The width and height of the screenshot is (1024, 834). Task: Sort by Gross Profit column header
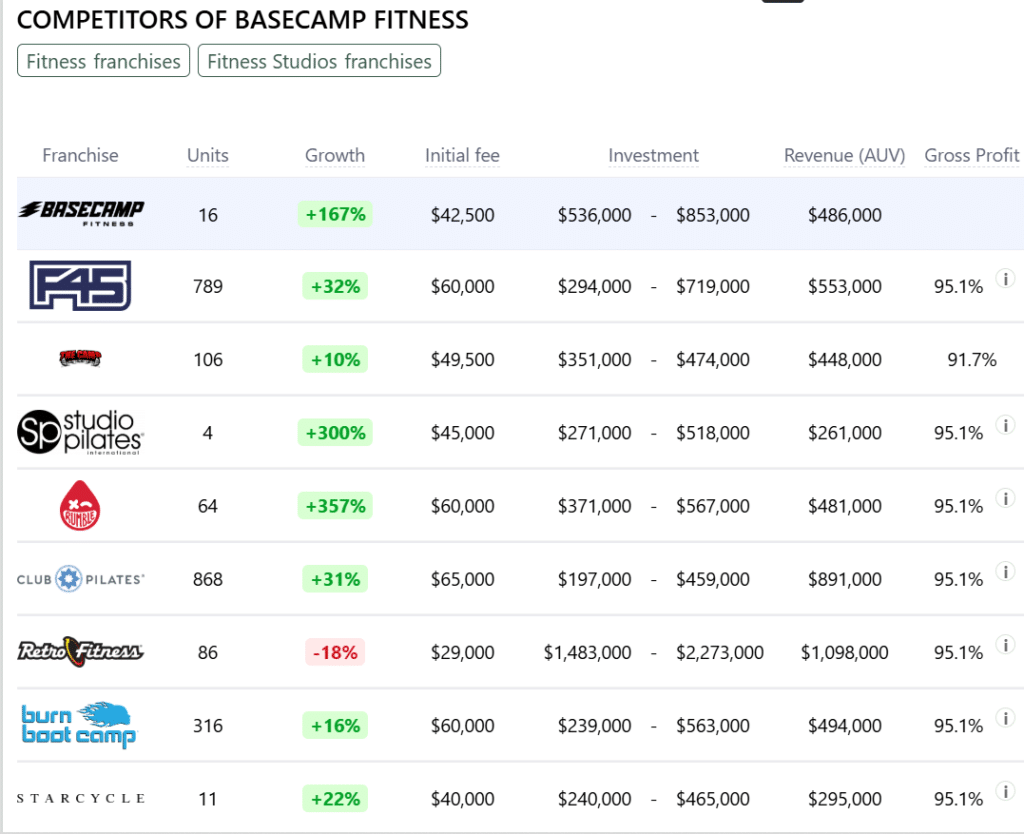[972, 155]
